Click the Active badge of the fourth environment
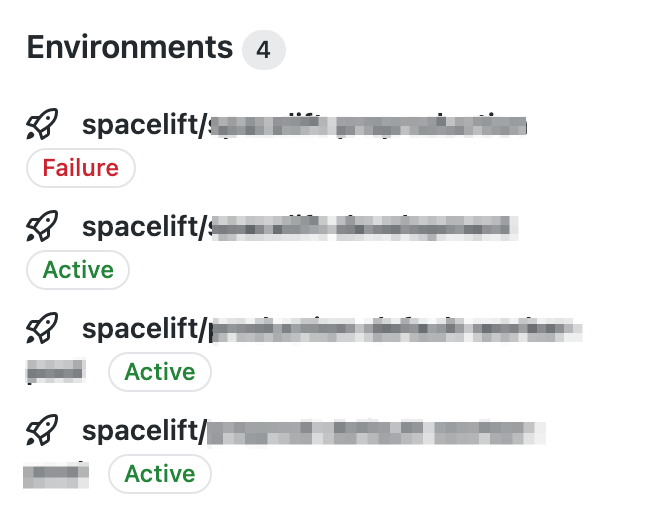646x522 pixels. pos(160,474)
